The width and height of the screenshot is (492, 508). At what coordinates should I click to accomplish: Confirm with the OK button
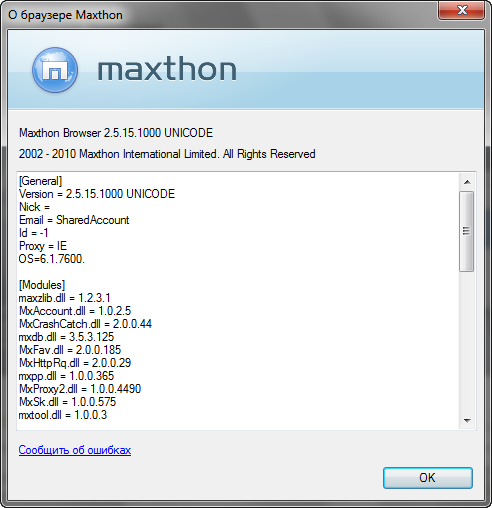(428, 478)
